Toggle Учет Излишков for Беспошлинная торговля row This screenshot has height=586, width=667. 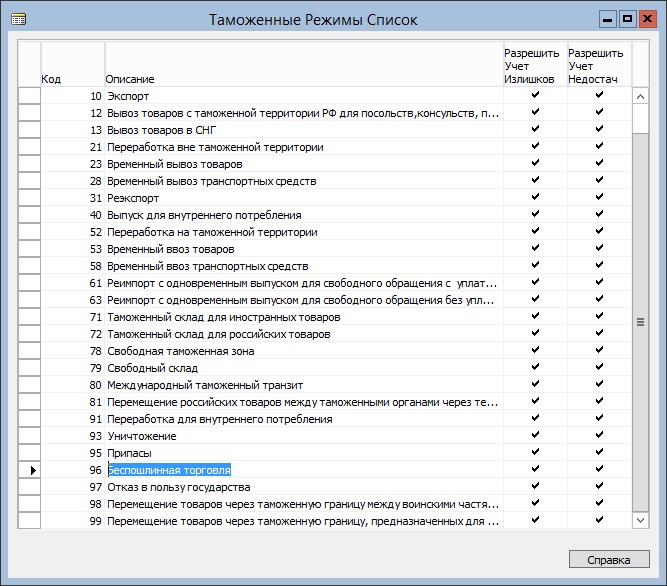[x=535, y=469]
